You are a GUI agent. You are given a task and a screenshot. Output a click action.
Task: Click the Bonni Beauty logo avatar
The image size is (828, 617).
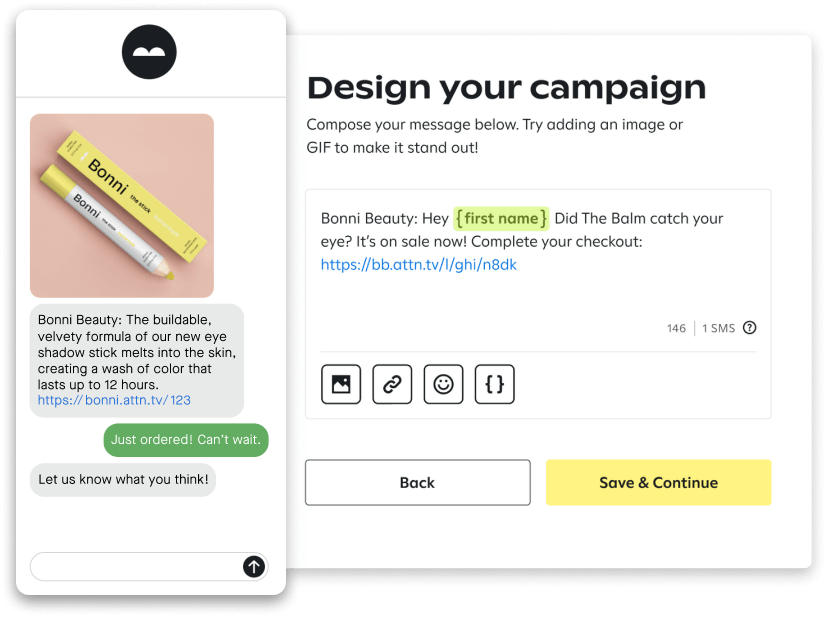click(149, 51)
